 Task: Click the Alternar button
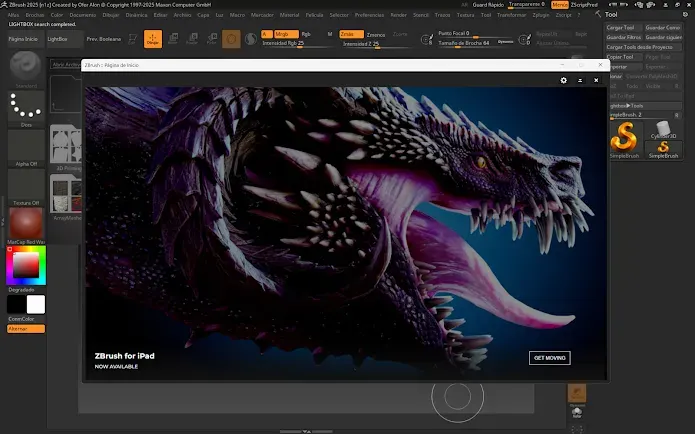[x=26, y=329]
